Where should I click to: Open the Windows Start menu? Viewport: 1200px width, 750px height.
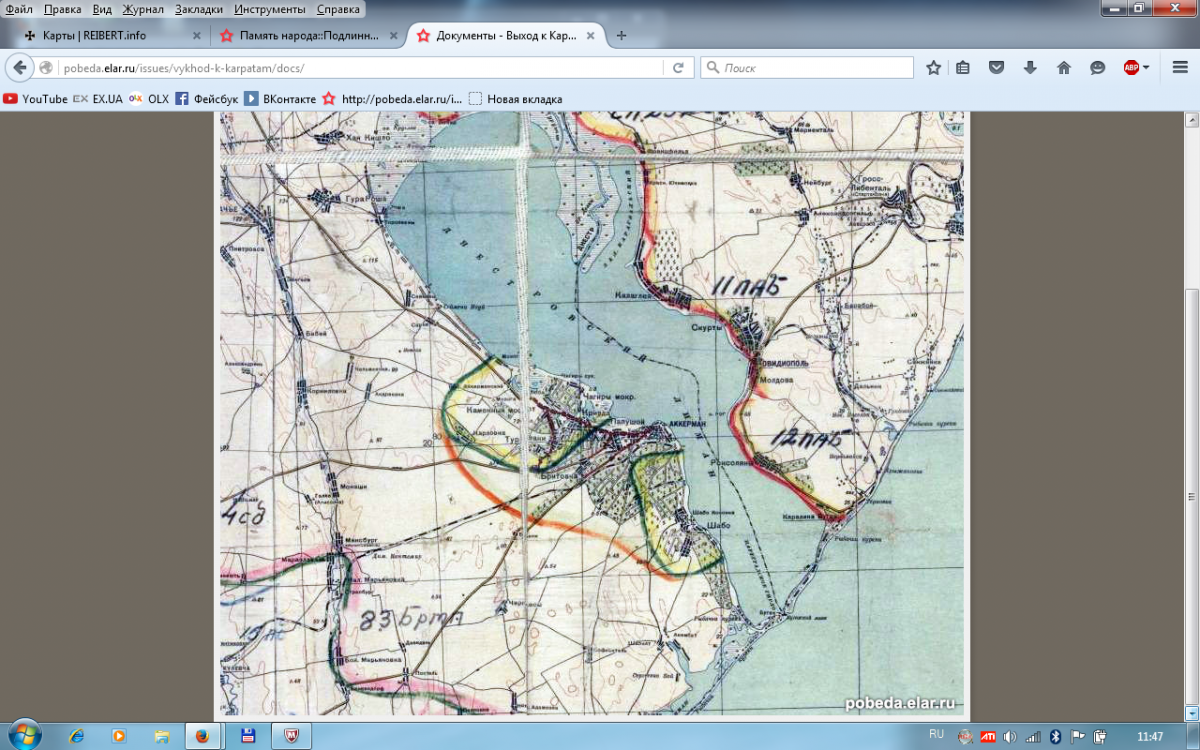tap(23, 735)
